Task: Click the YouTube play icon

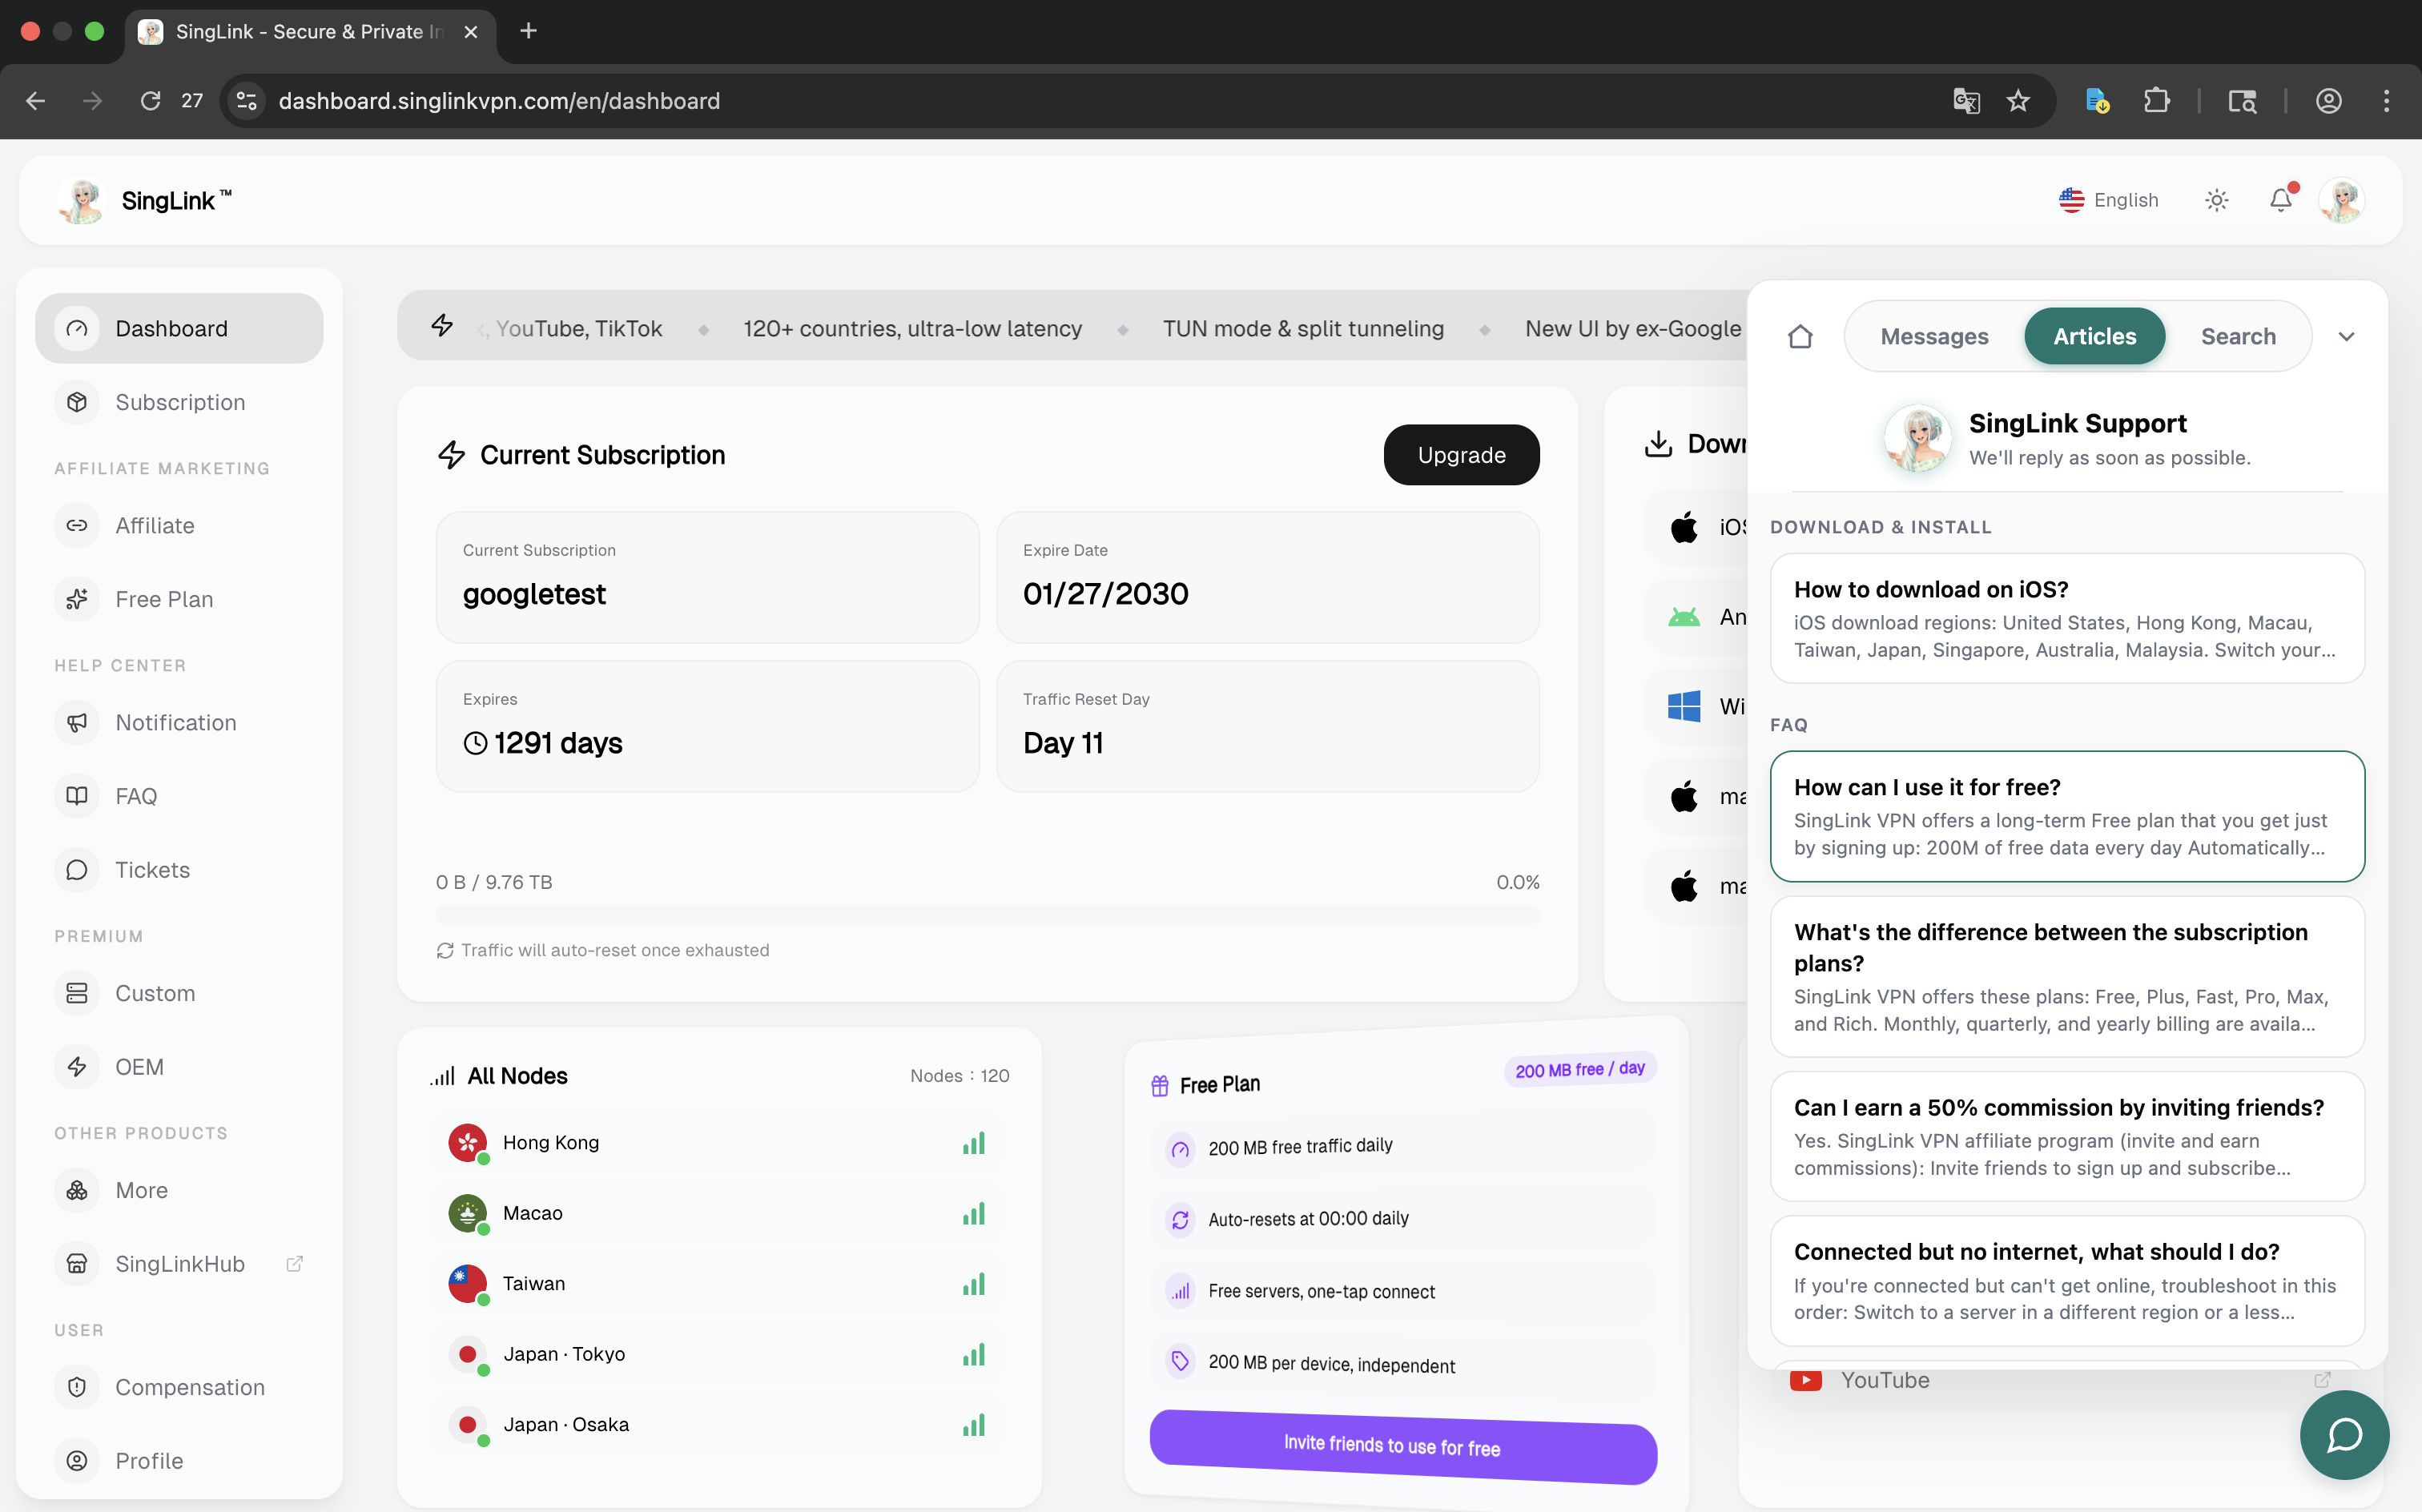Action: tap(1805, 1381)
